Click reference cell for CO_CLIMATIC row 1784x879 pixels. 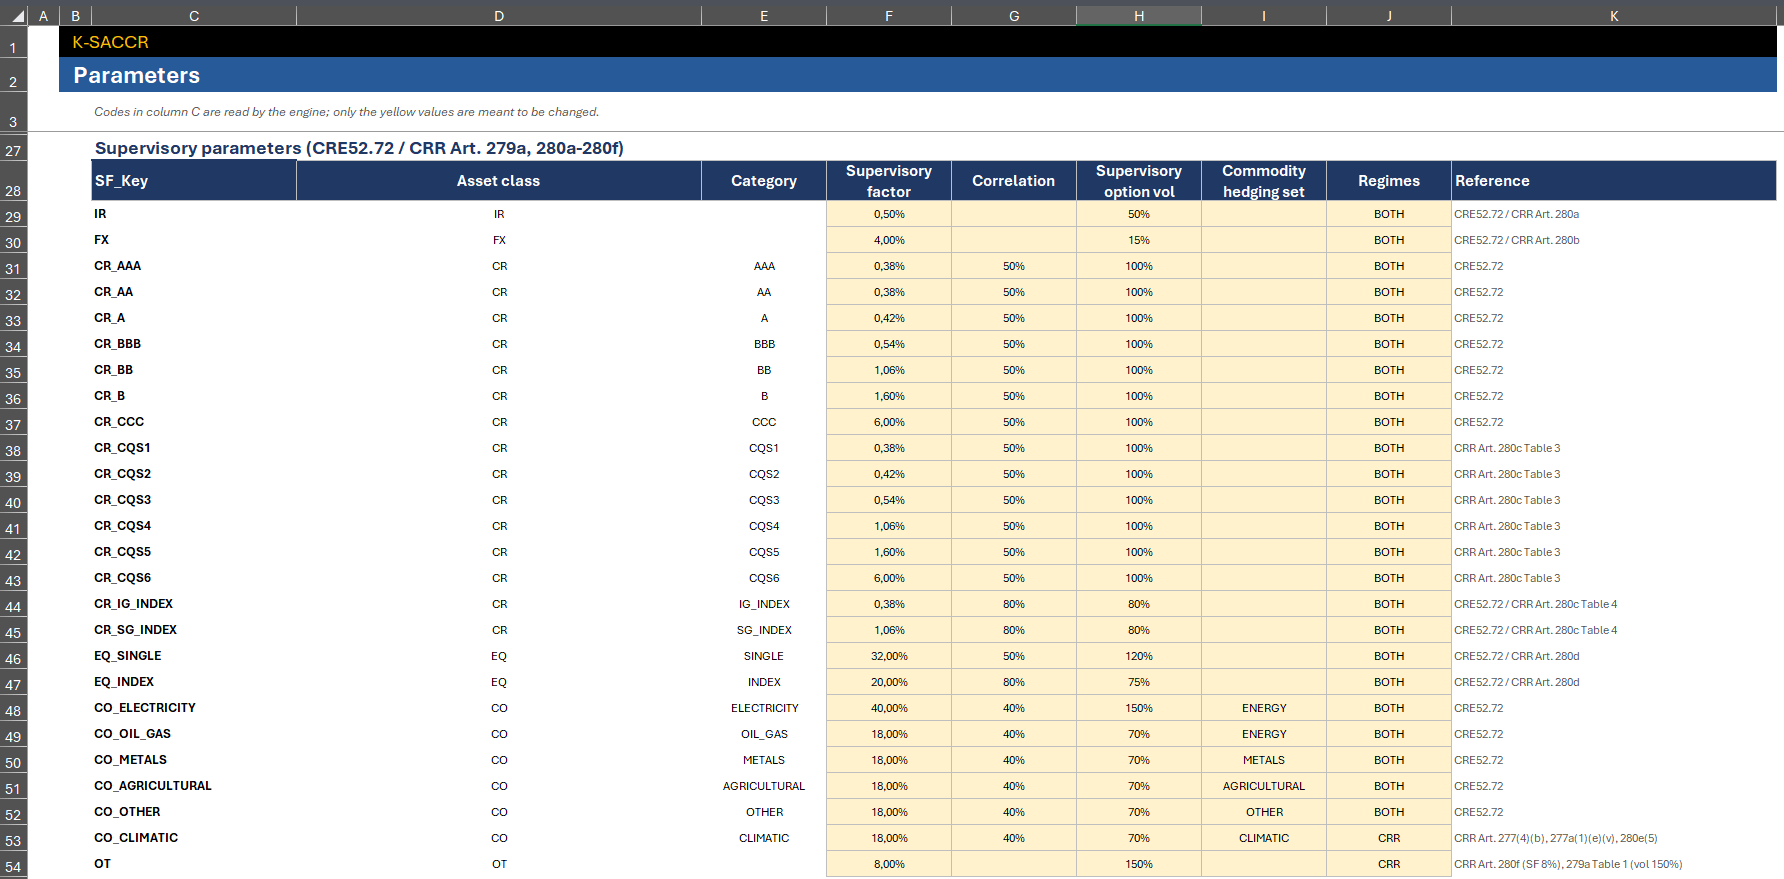(x=1614, y=838)
